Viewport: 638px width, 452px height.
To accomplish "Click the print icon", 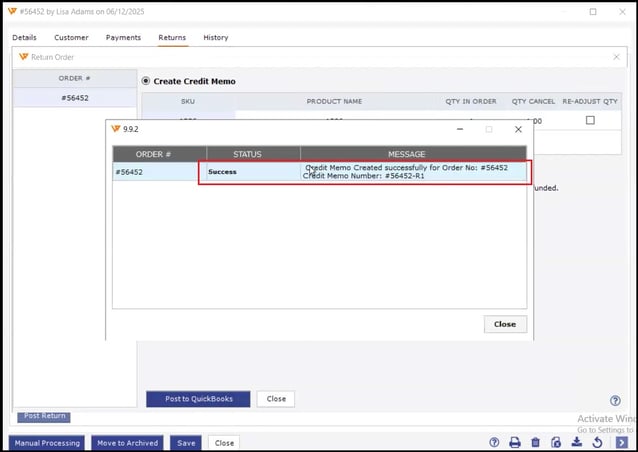I will coord(515,442).
